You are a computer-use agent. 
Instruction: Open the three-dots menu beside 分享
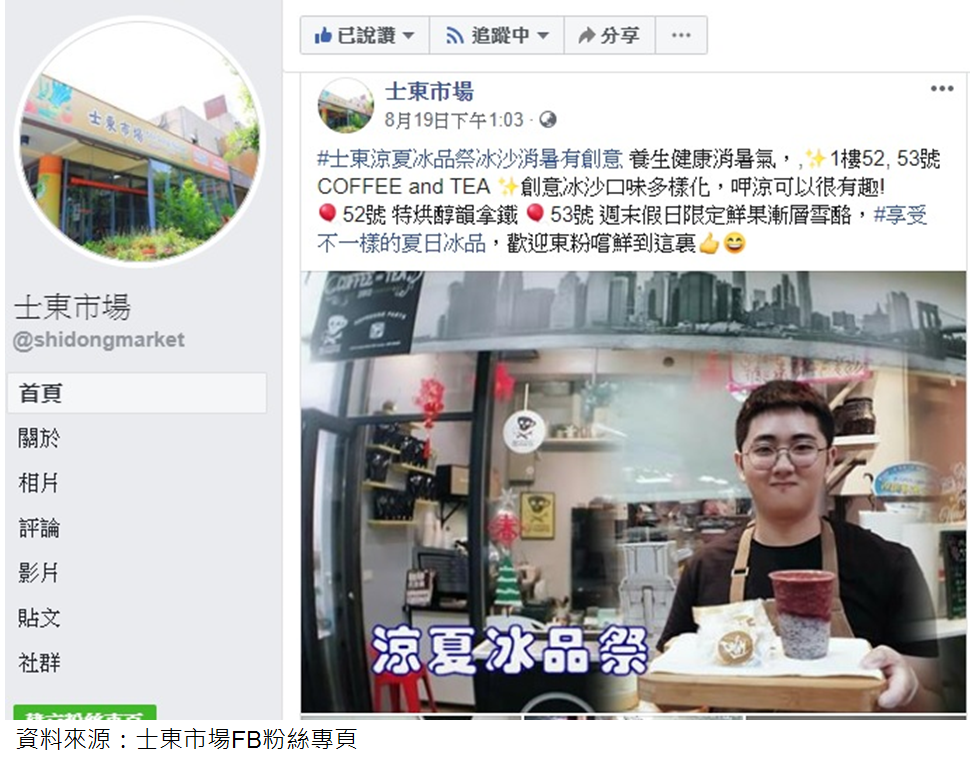click(681, 35)
